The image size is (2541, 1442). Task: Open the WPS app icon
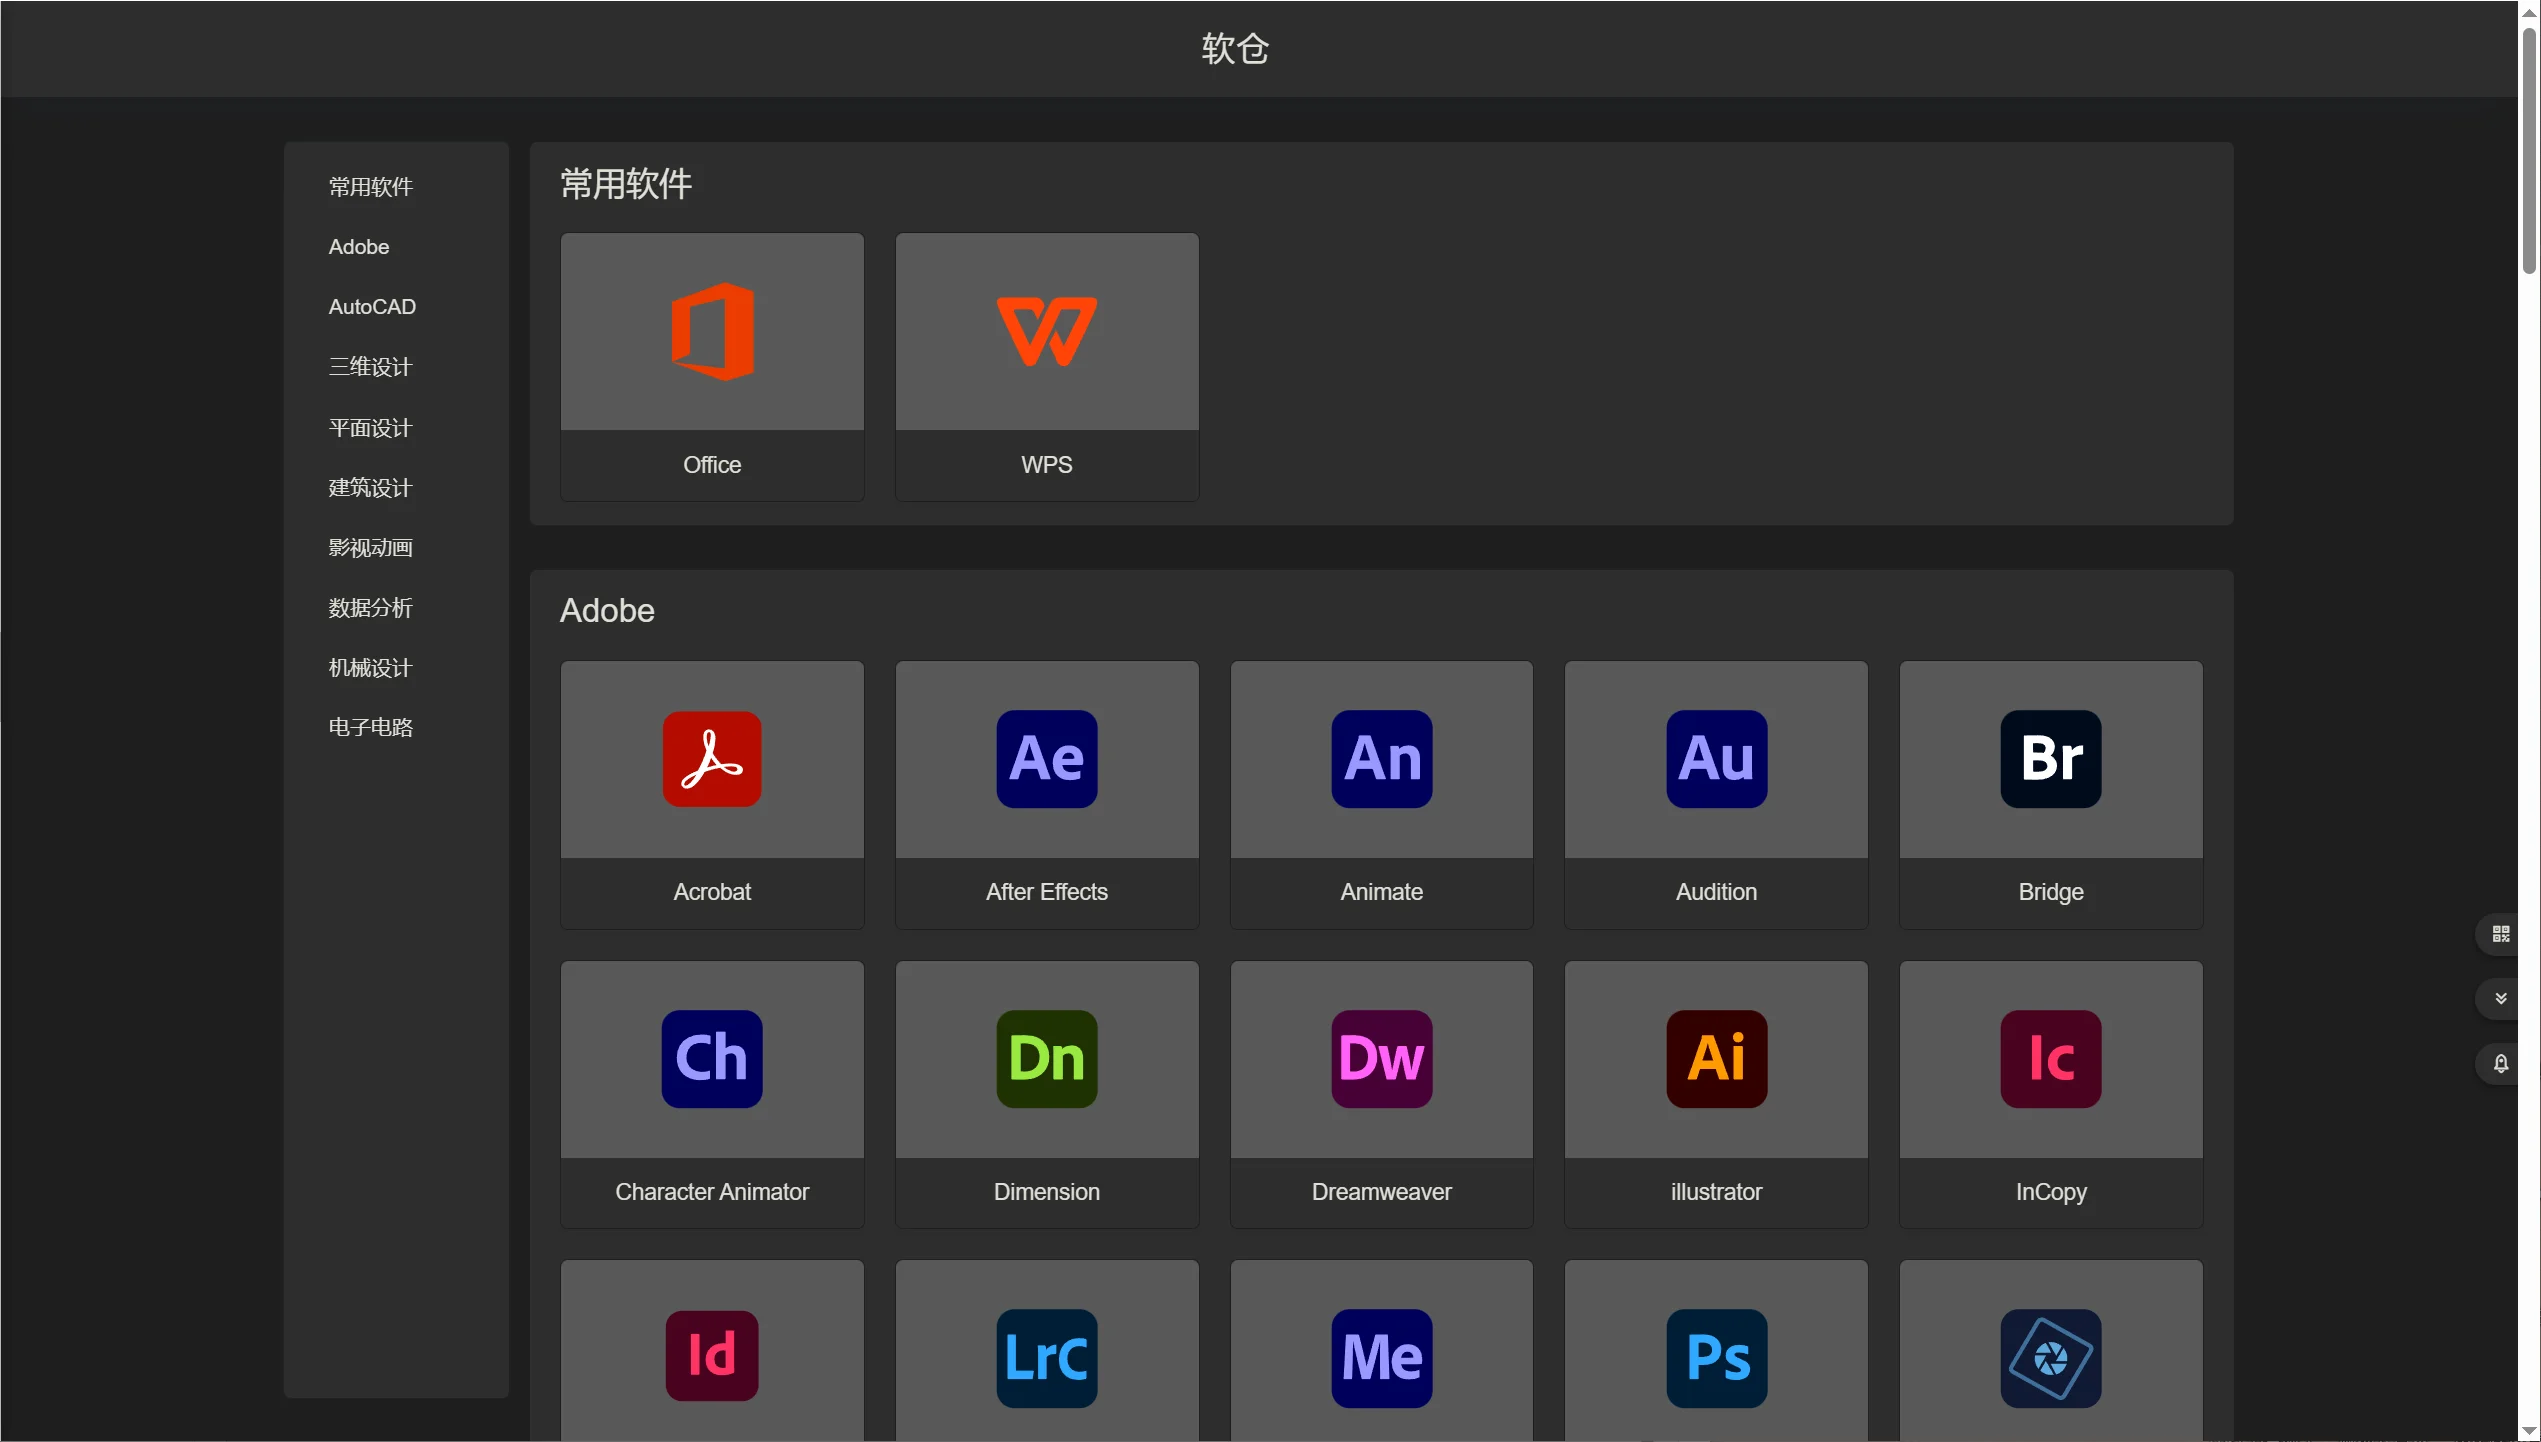click(1047, 332)
